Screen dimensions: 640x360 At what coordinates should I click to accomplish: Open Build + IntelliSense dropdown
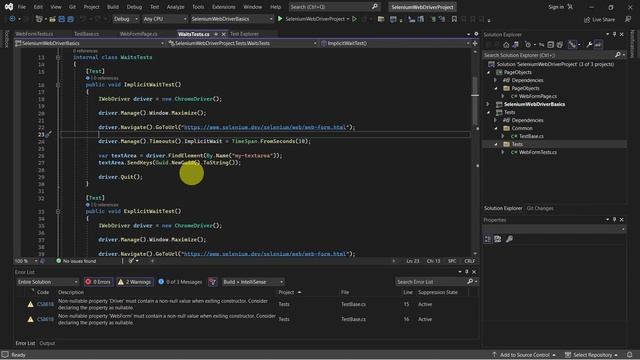point(253,282)
